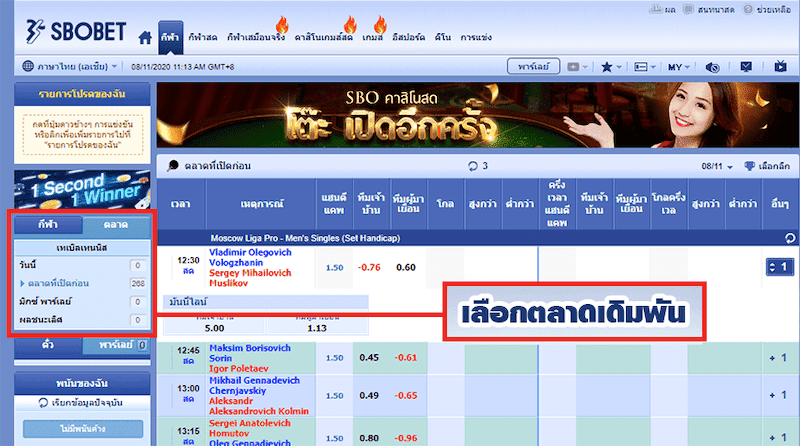Screen dimensions: 800x446
Task: Expand the layout view dropdown arrow
Action: pyautogui.click(x=653, y=67)
